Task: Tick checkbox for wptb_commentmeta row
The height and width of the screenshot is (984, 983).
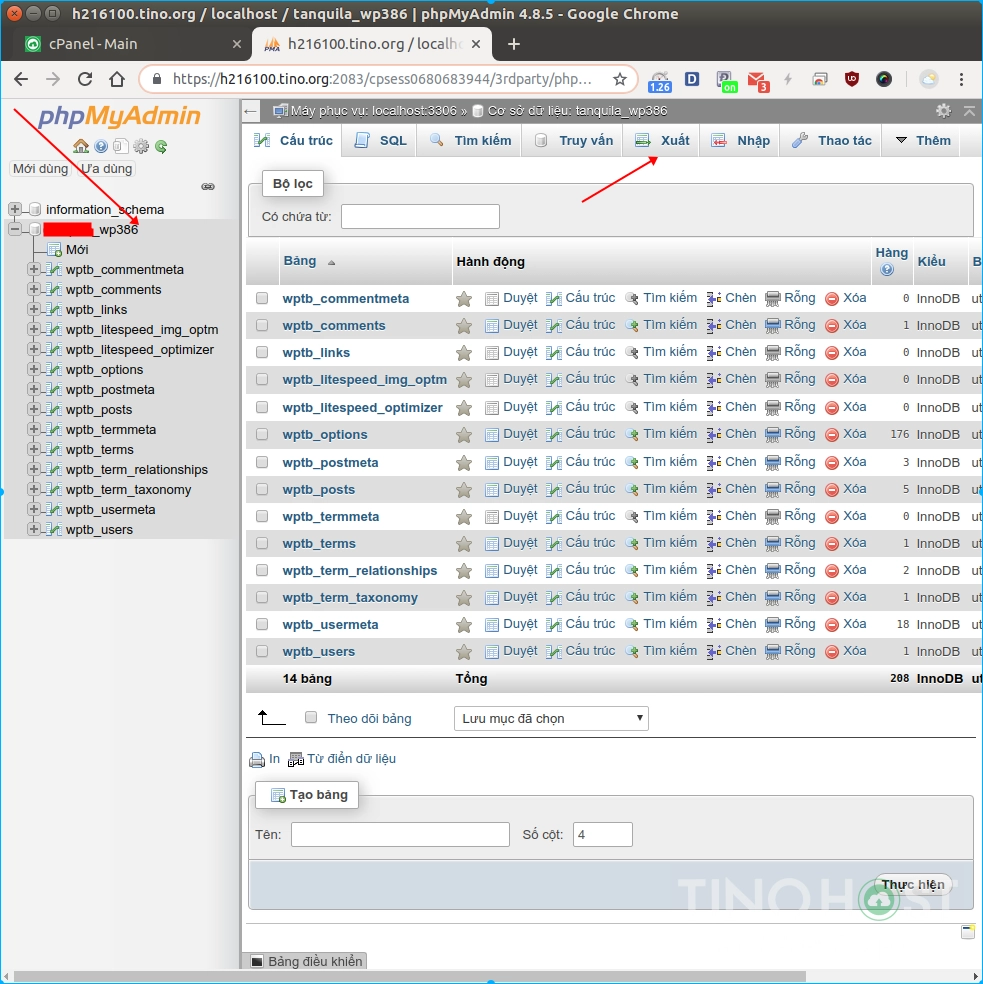Action: (x=262, y=298)
